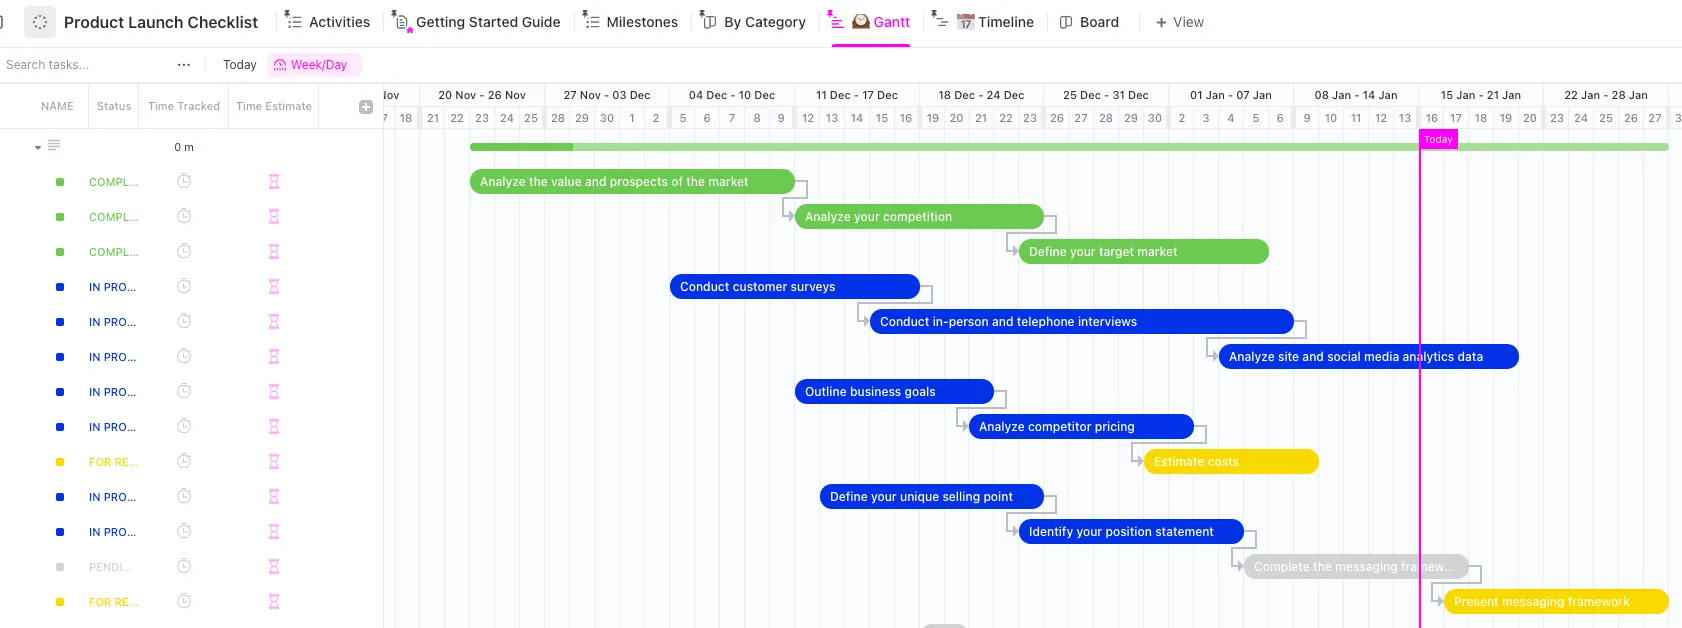1682x628 pixels.
Task: Toggle the green status square of the first task
Action: pos(60,182)
